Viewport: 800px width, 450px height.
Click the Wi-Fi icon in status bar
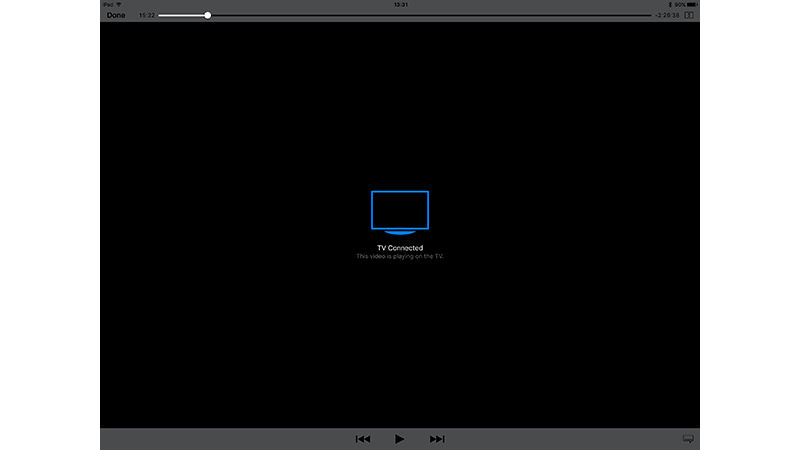(x=119, y=5)
